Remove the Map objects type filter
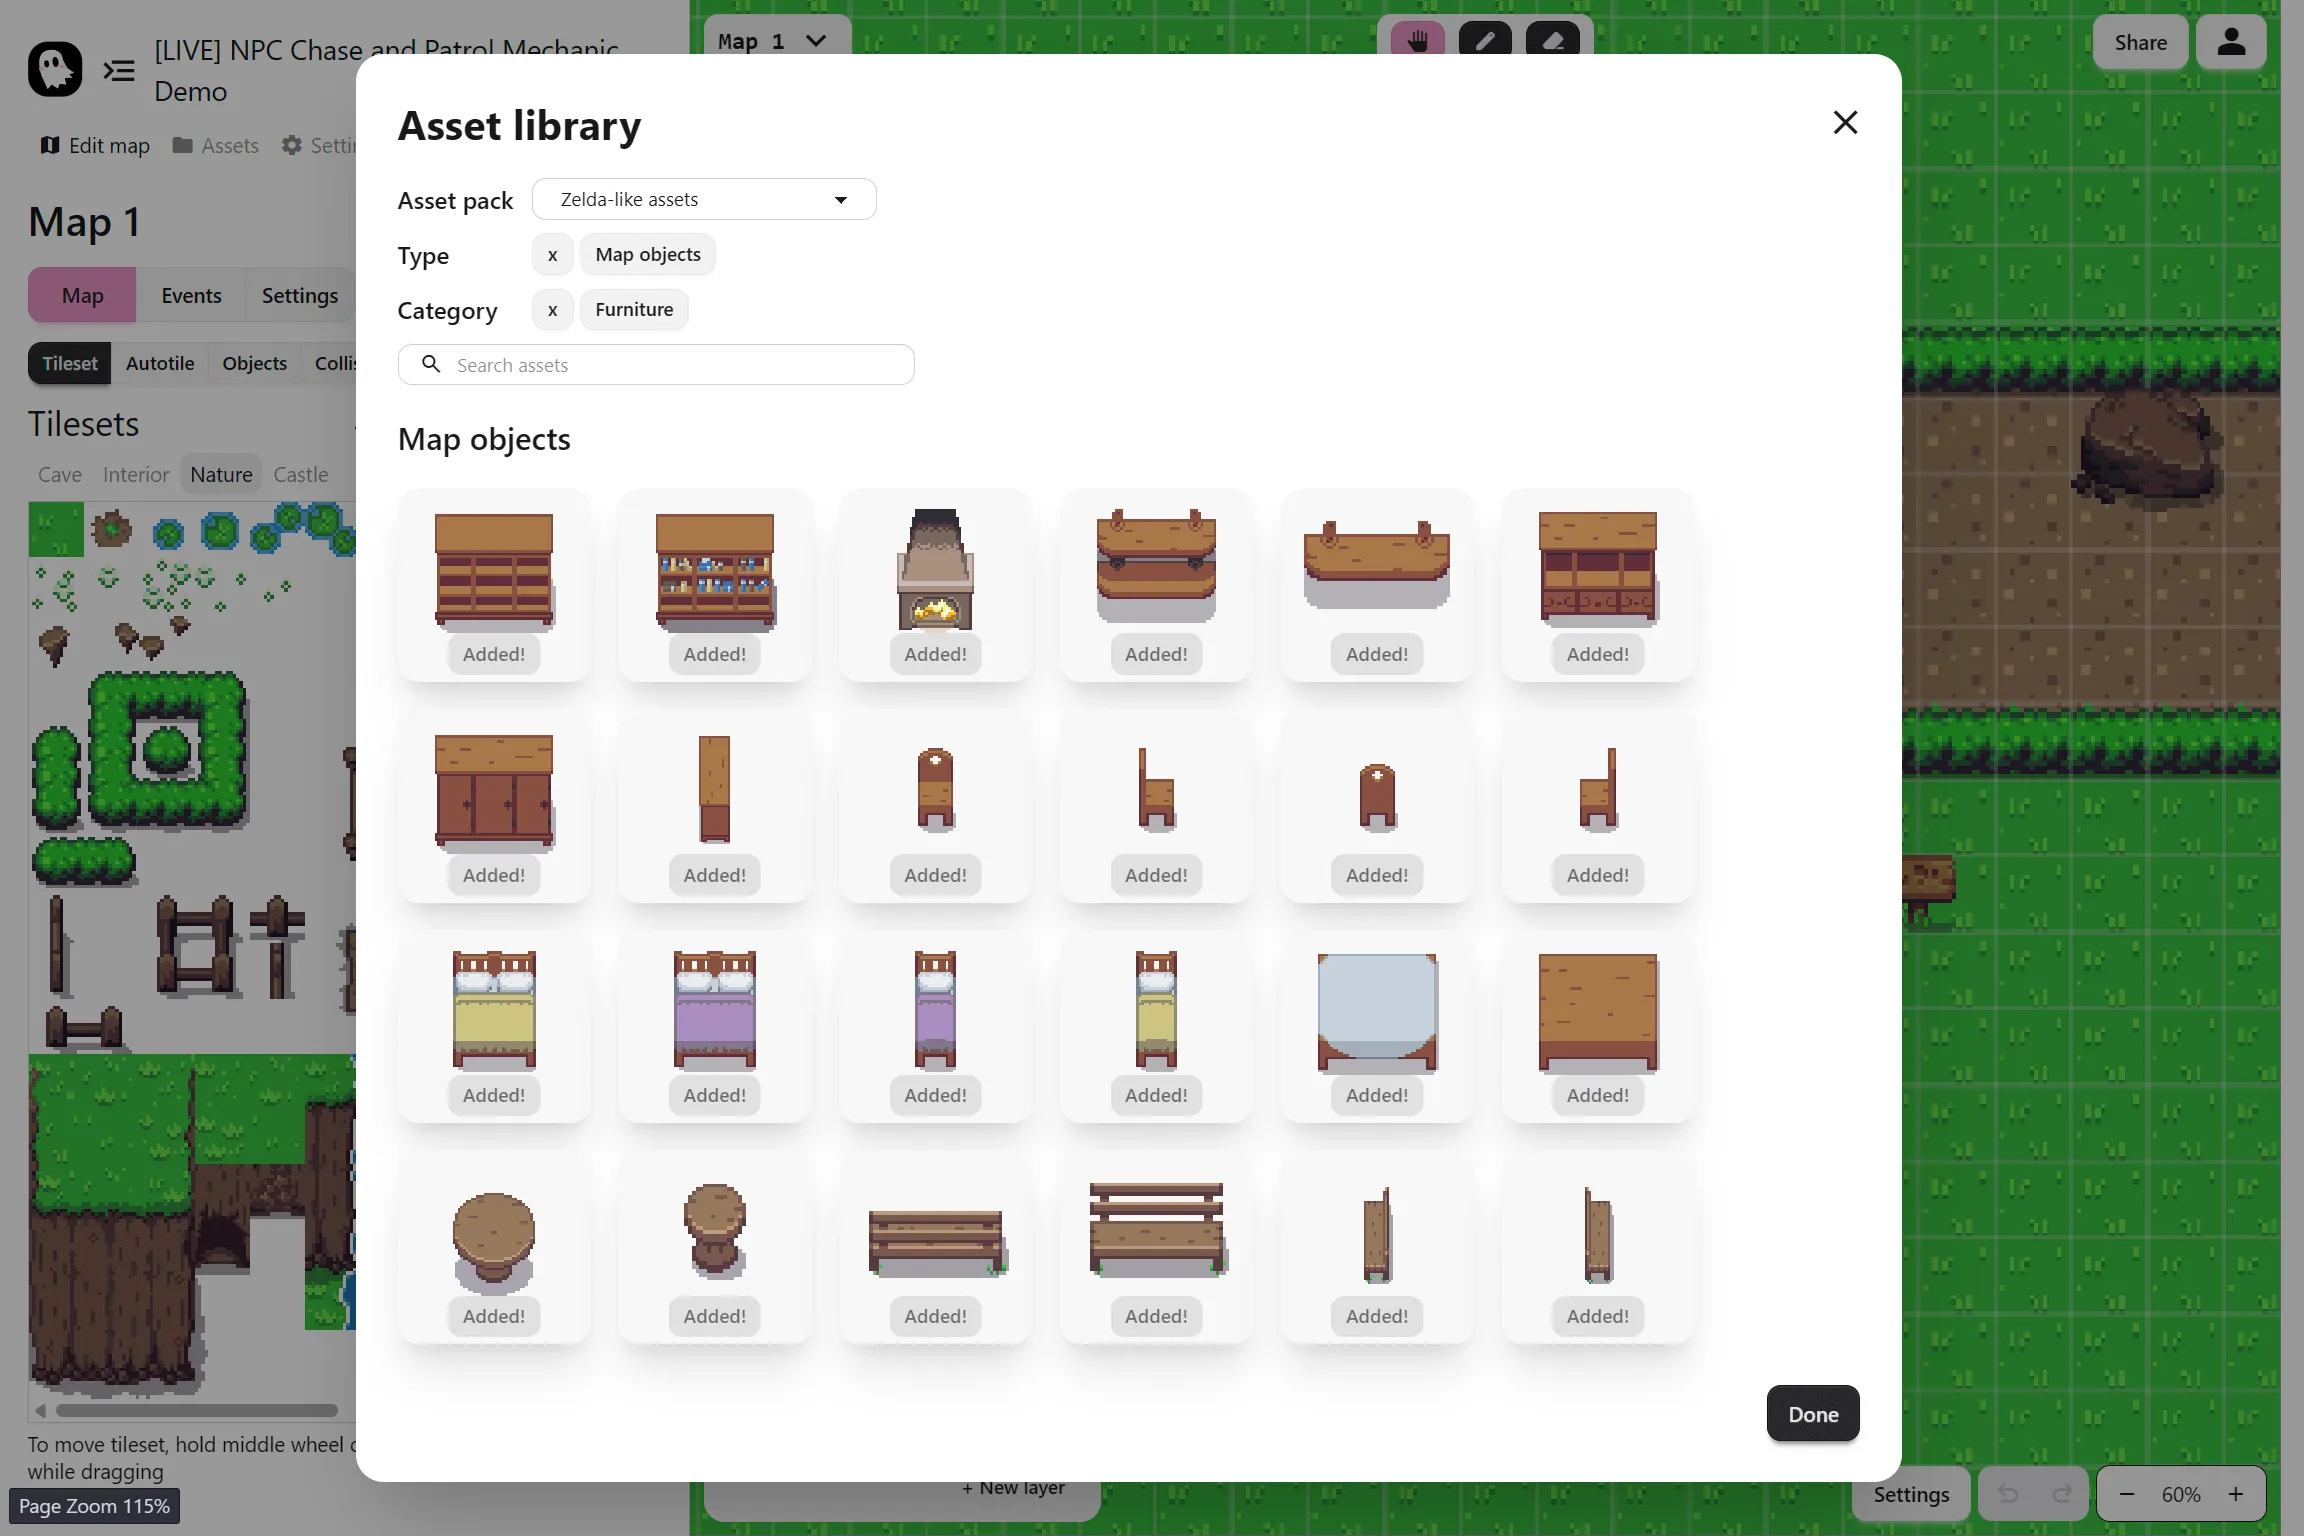 tap(552, 255)
